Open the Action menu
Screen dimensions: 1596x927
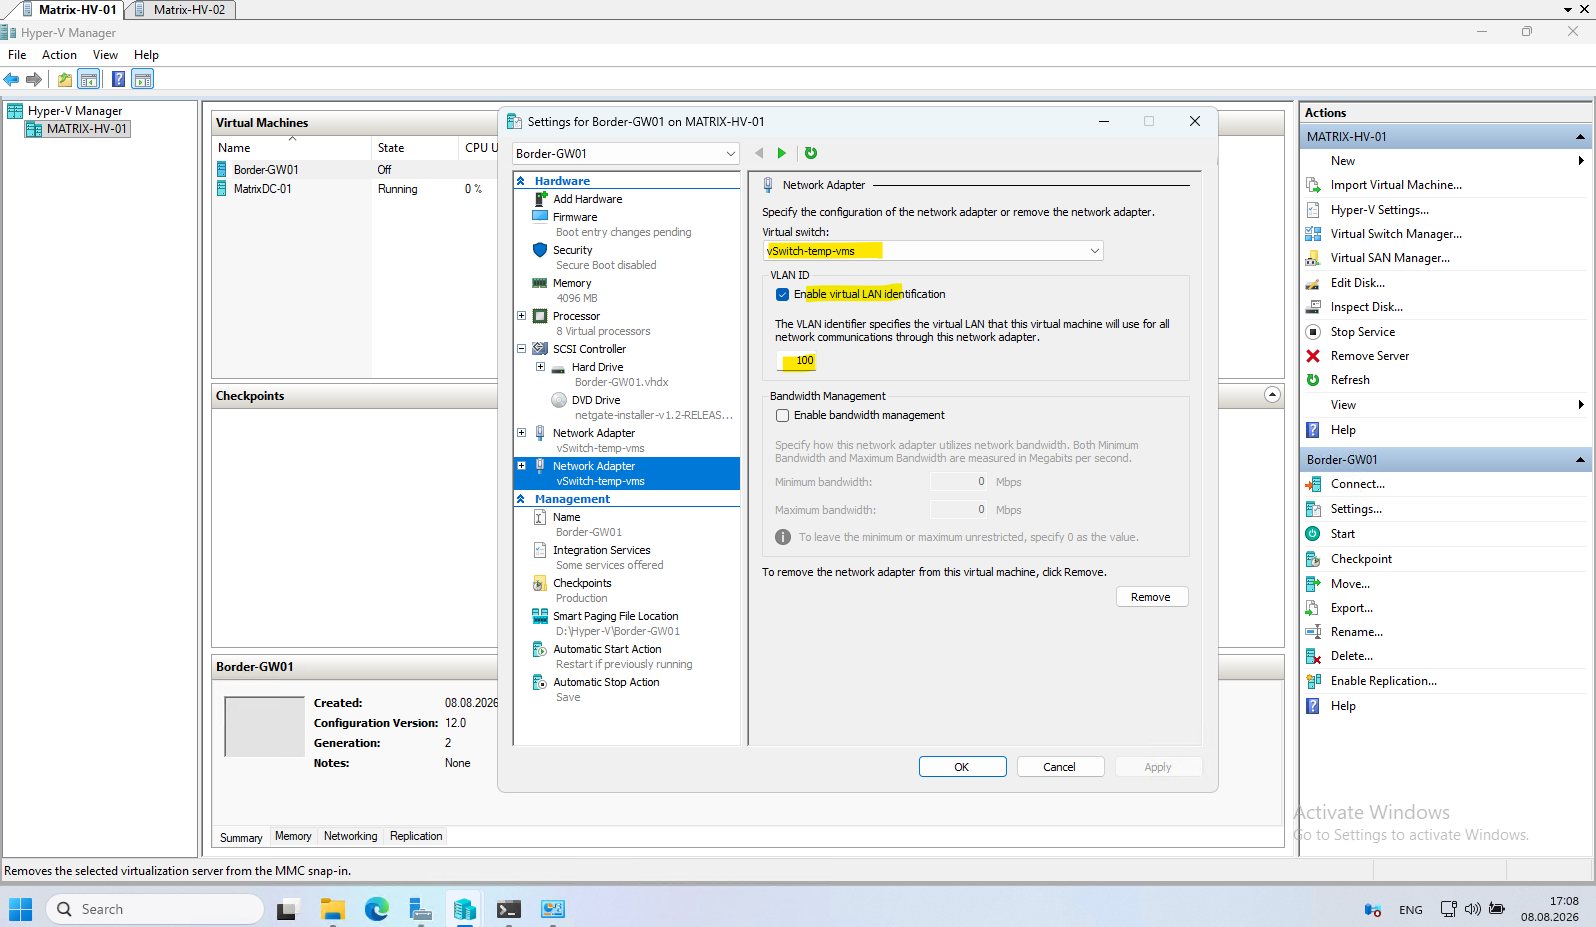[59, 55]
